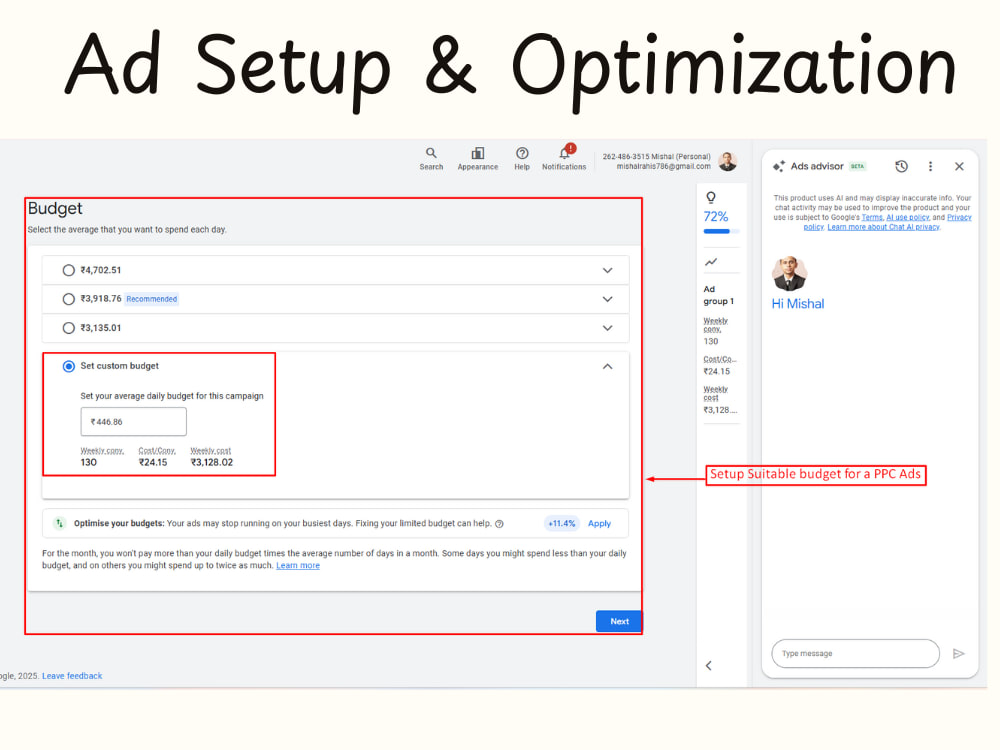Collapse the side panel with left chevron
Screen dimensions: 1000x750
tap(709, 665)
